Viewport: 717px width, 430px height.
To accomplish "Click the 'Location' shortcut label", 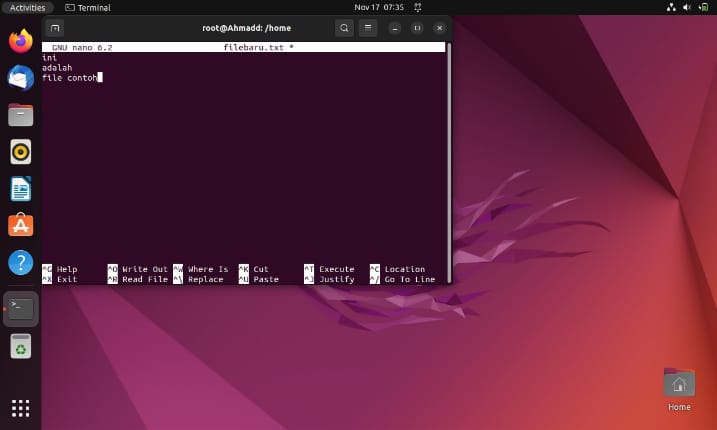I will tap(405, 269).
